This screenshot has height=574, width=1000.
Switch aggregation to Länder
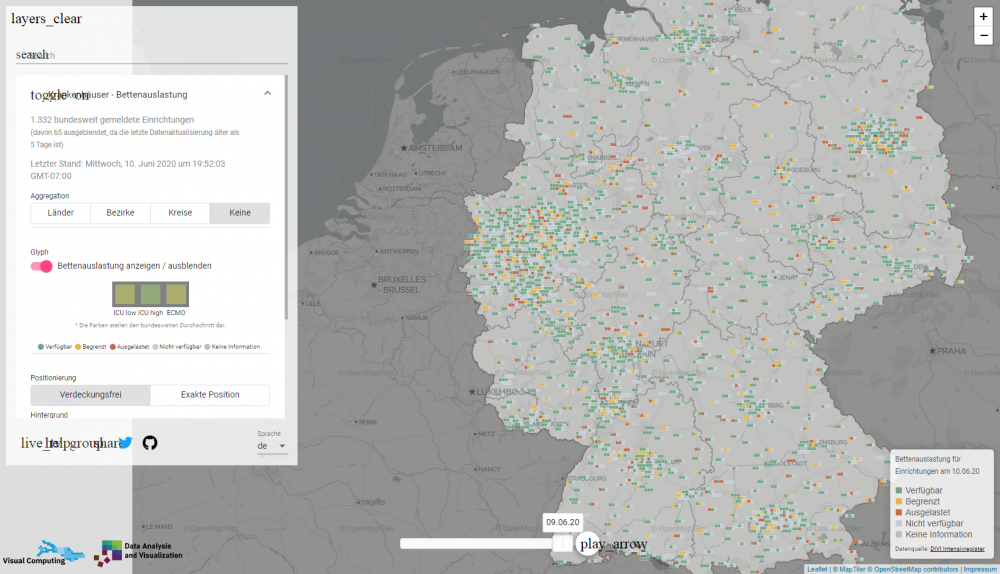(x=61, y=213)
